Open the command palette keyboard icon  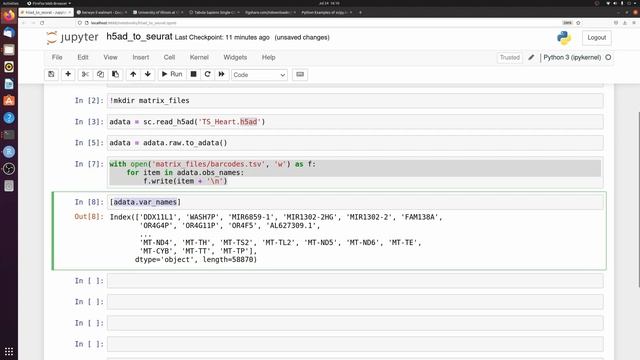click(300, 74)
